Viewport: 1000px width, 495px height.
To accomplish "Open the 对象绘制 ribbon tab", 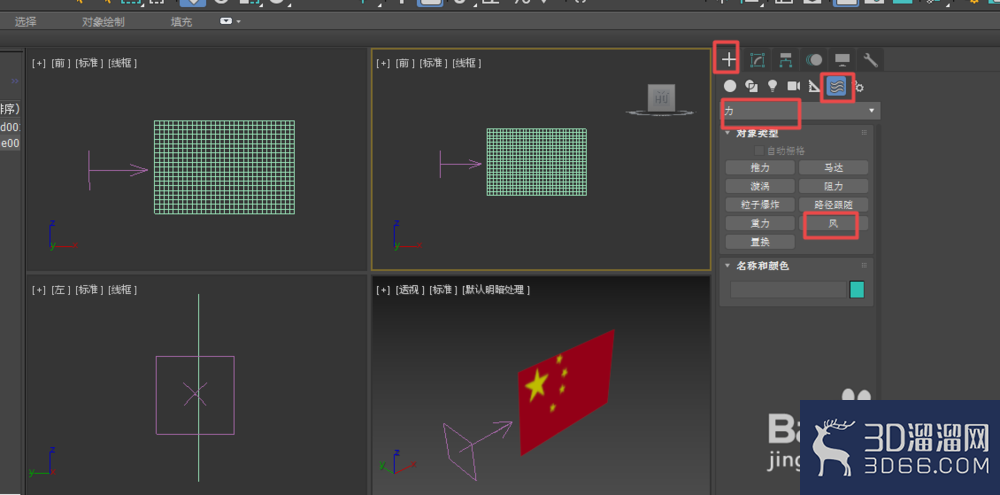I will tap(103, 22).
